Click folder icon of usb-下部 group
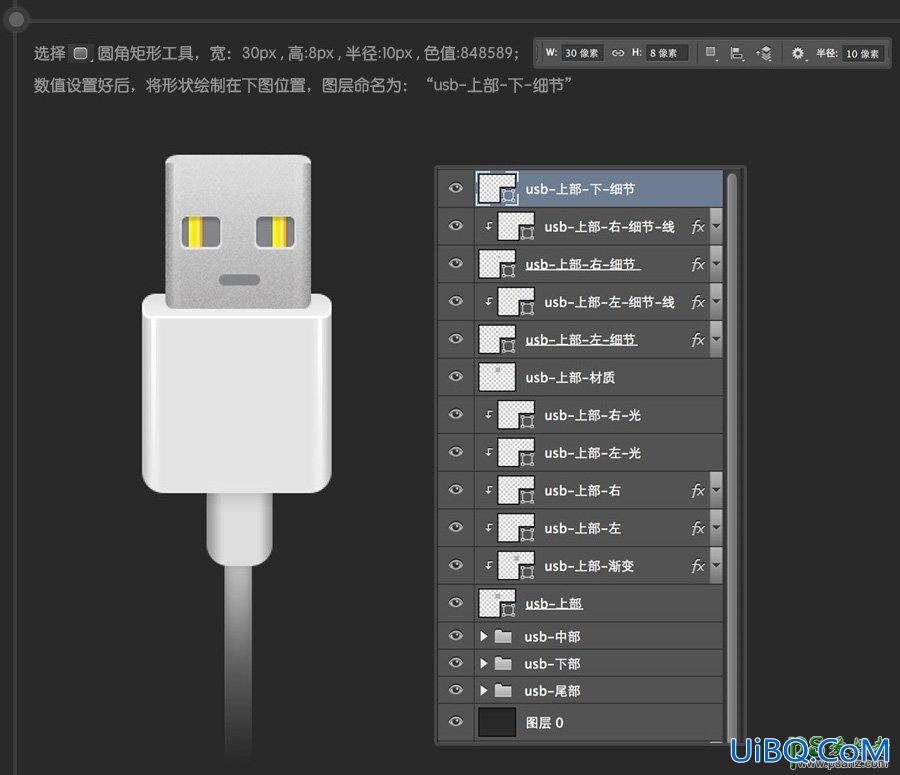 point(503,664)
